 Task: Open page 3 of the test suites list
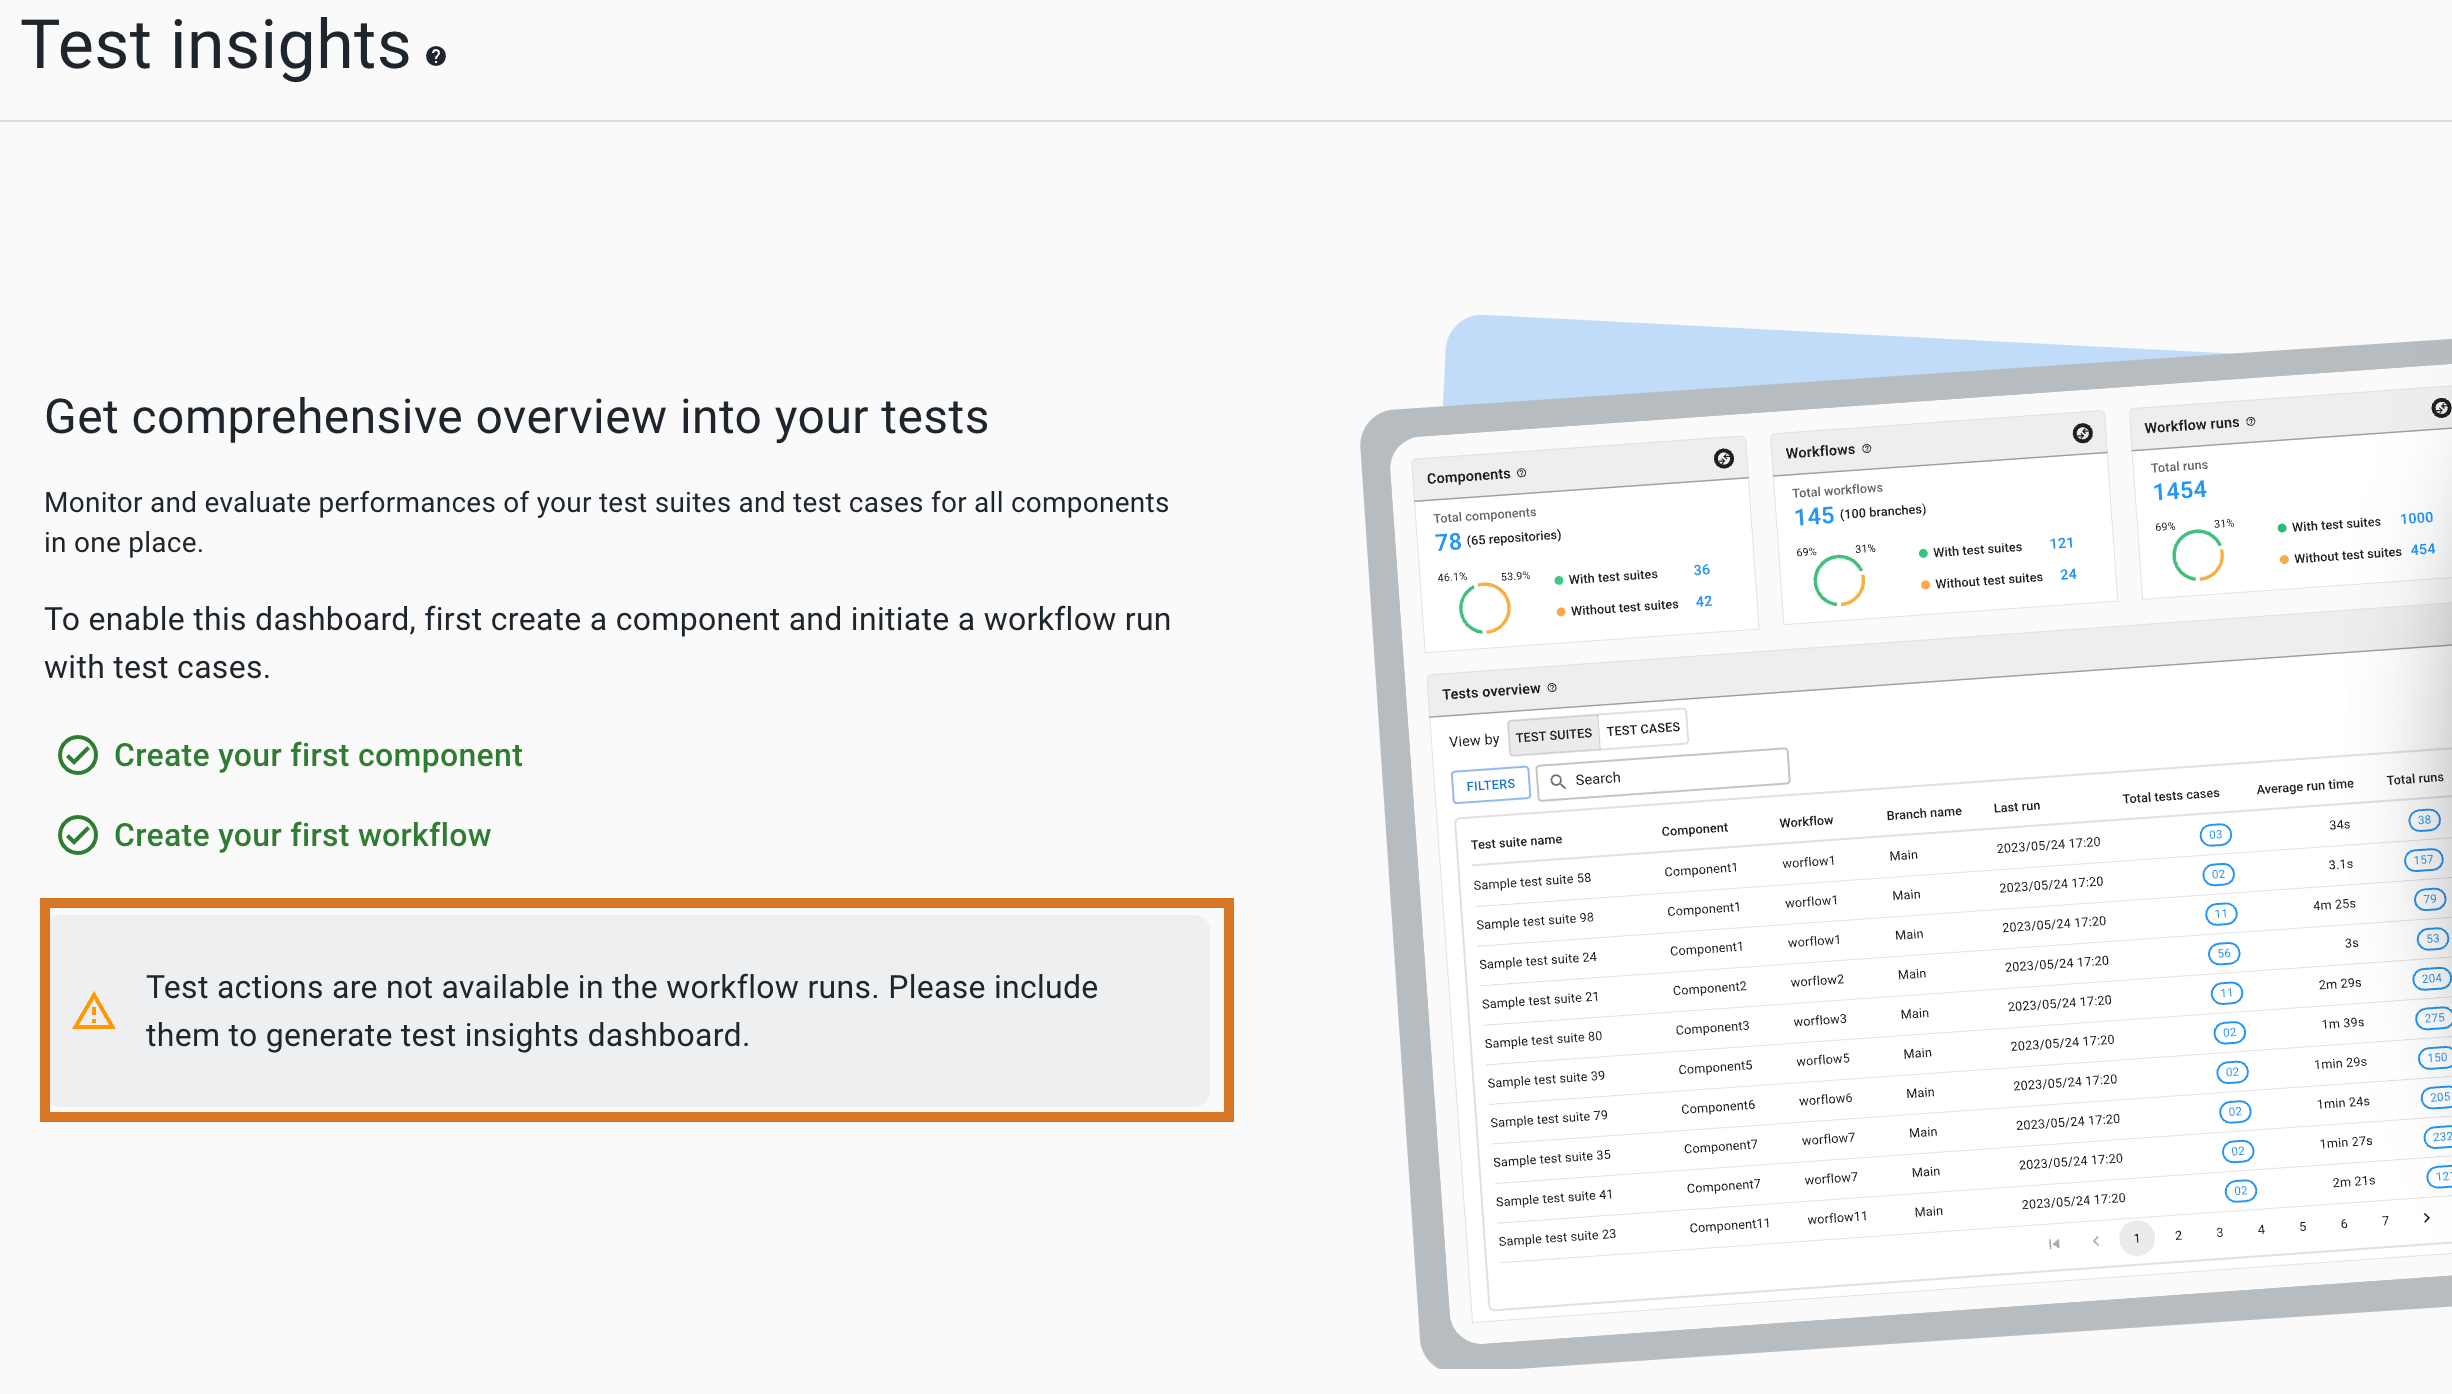click(2219, 1233)
